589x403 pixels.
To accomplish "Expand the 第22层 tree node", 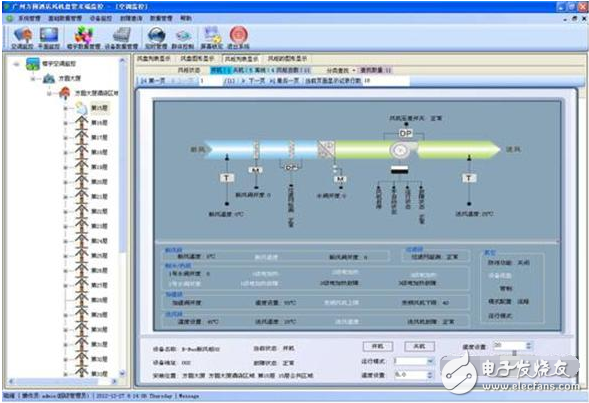I will 65,212.
